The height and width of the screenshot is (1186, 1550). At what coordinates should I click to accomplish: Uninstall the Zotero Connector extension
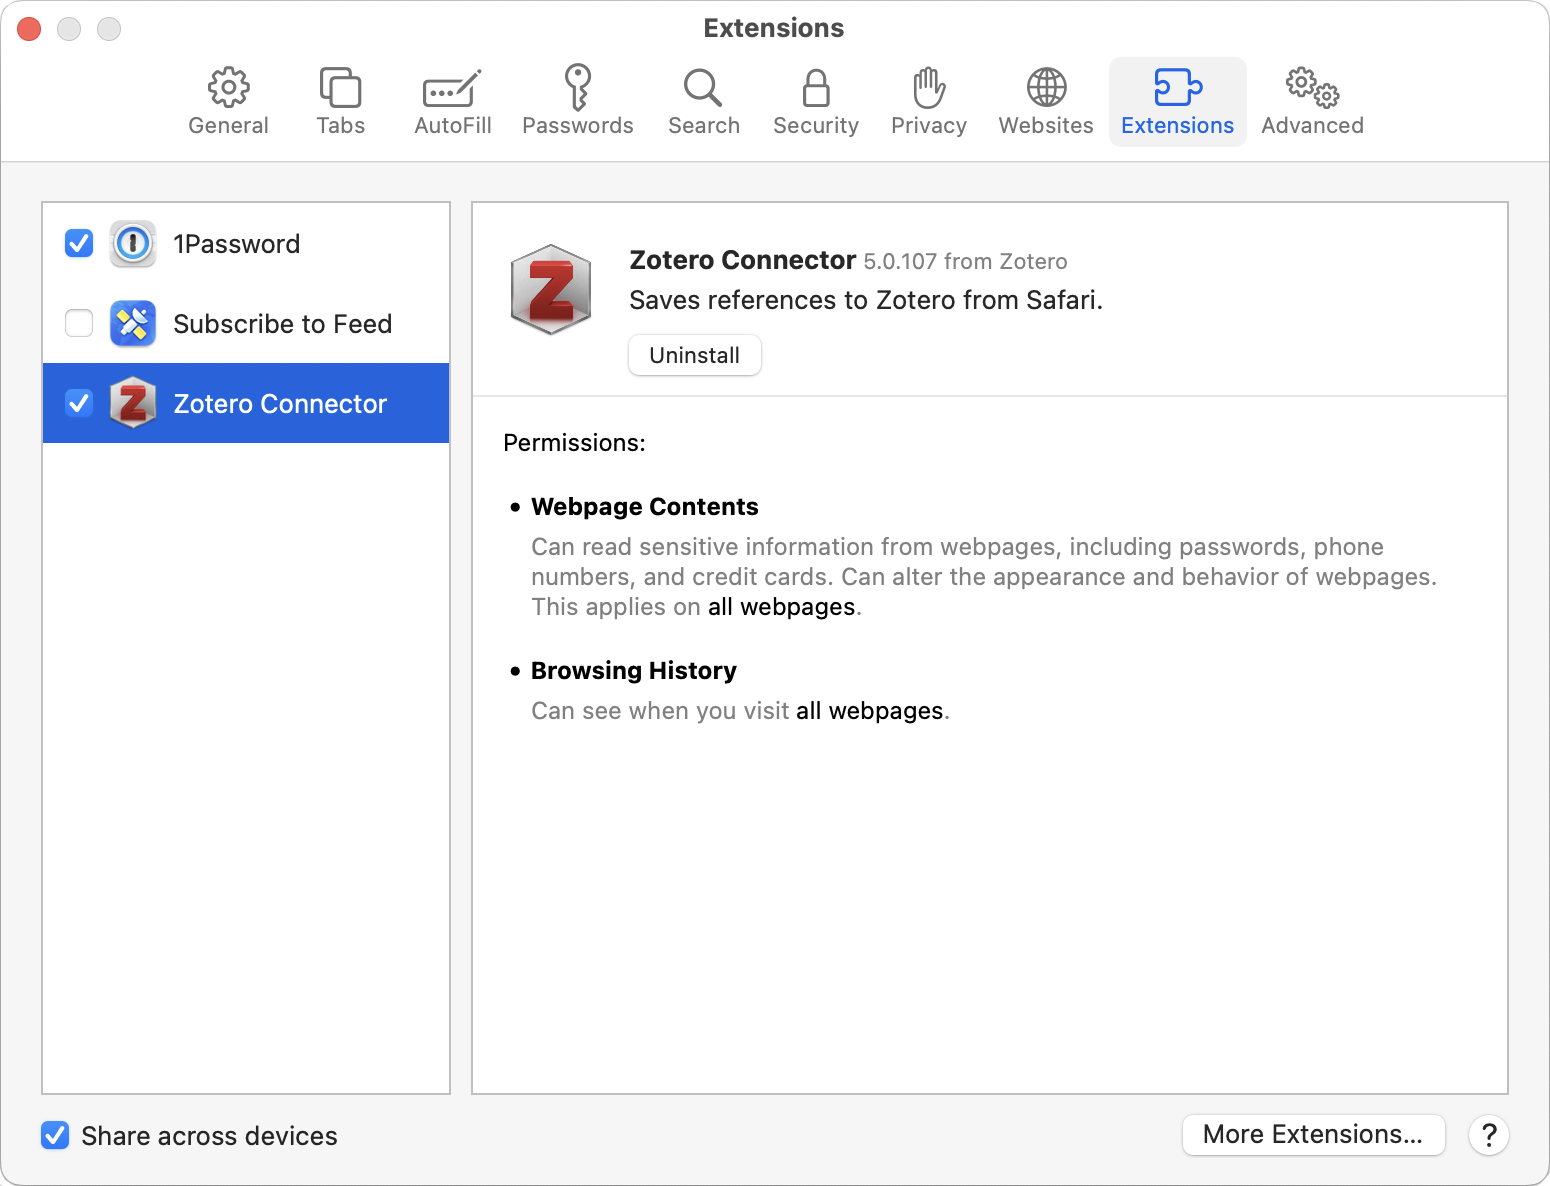(x=694, y=356)
